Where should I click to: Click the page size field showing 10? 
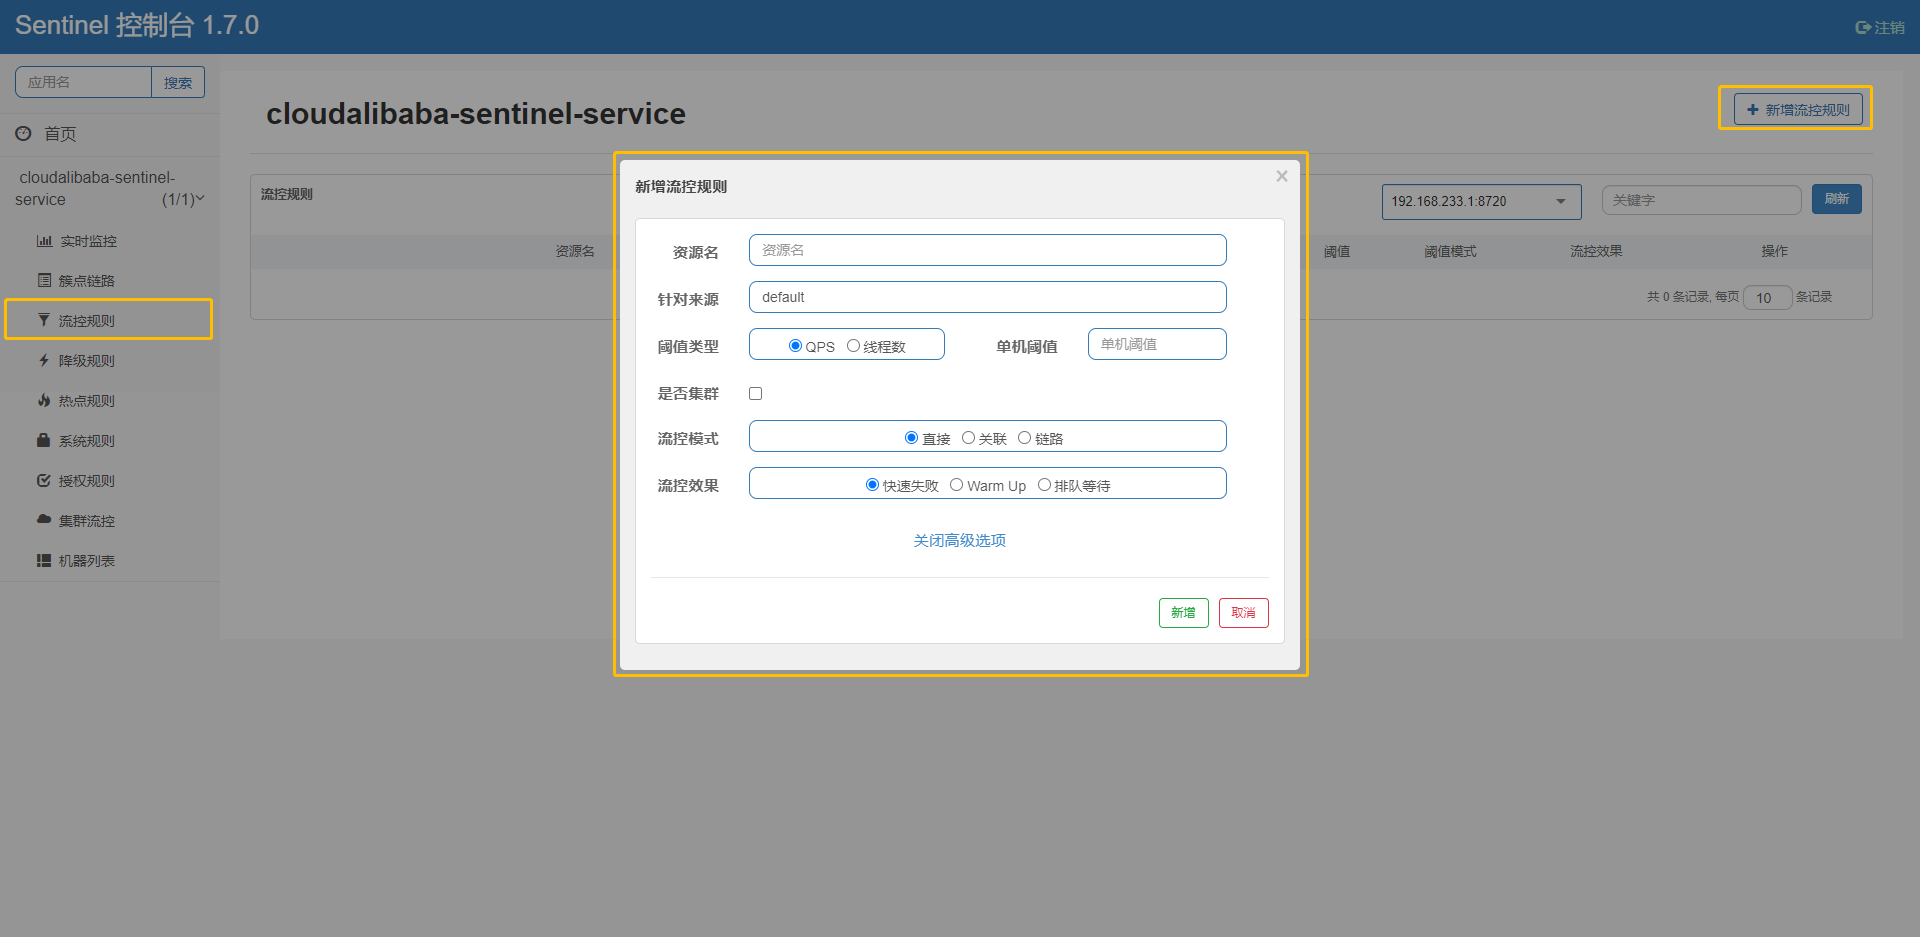[1767, 297]
